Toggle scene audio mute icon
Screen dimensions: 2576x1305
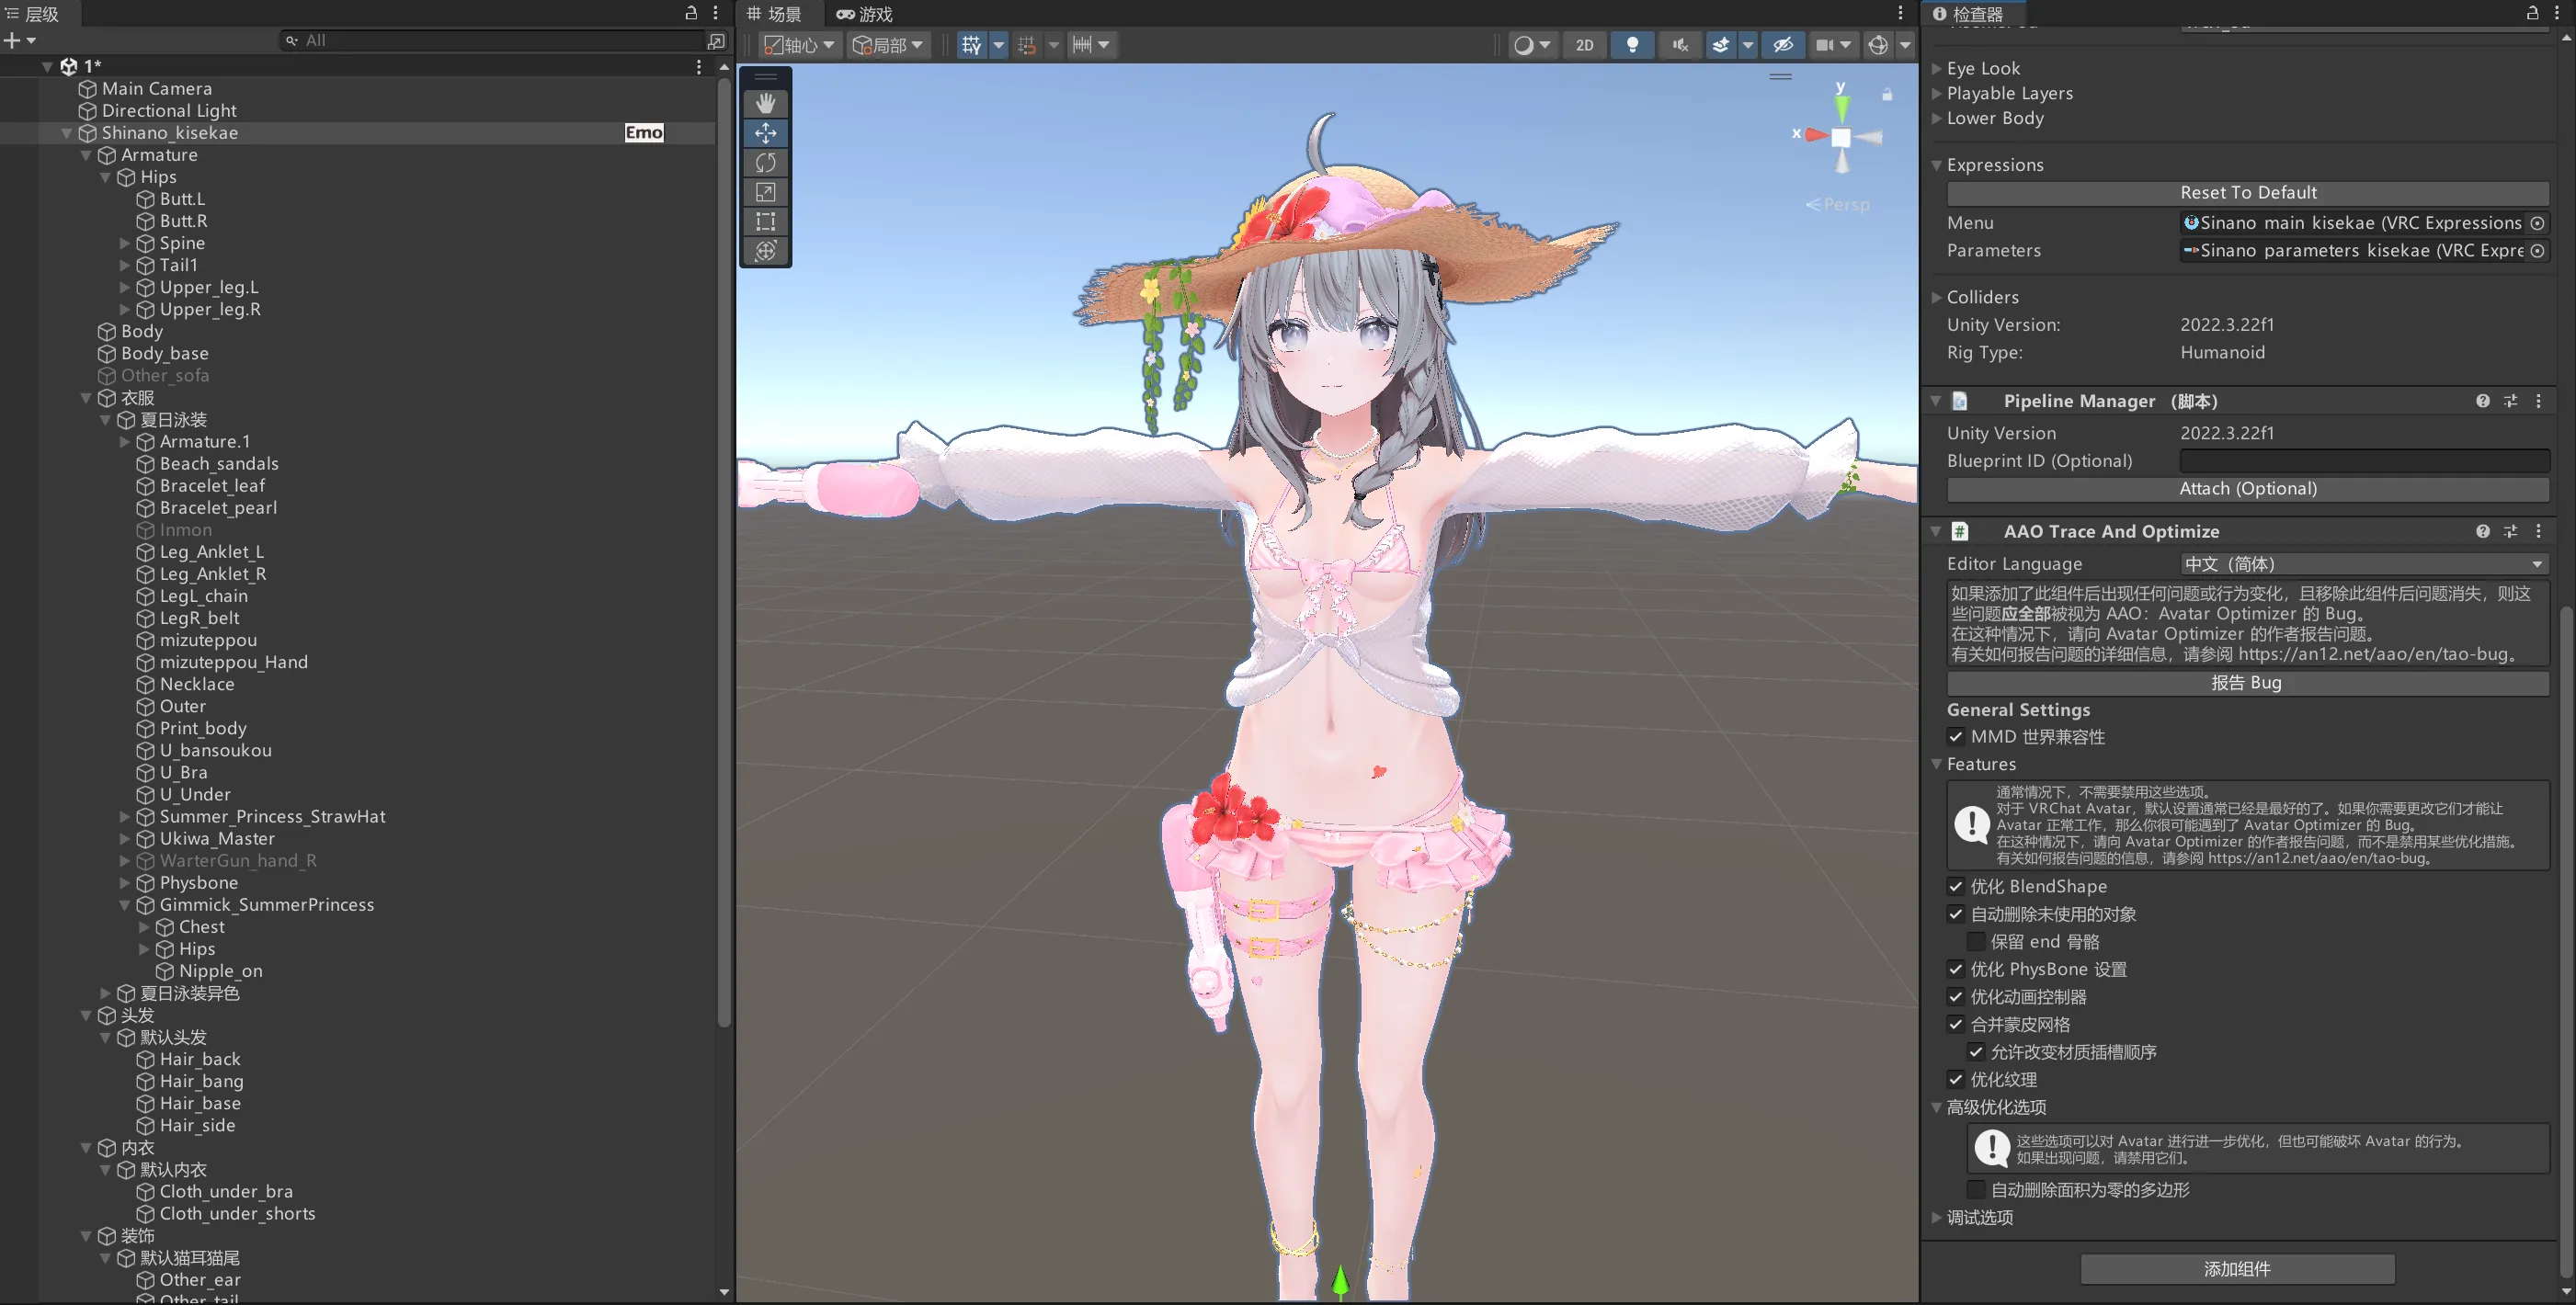pos(1680,45)
